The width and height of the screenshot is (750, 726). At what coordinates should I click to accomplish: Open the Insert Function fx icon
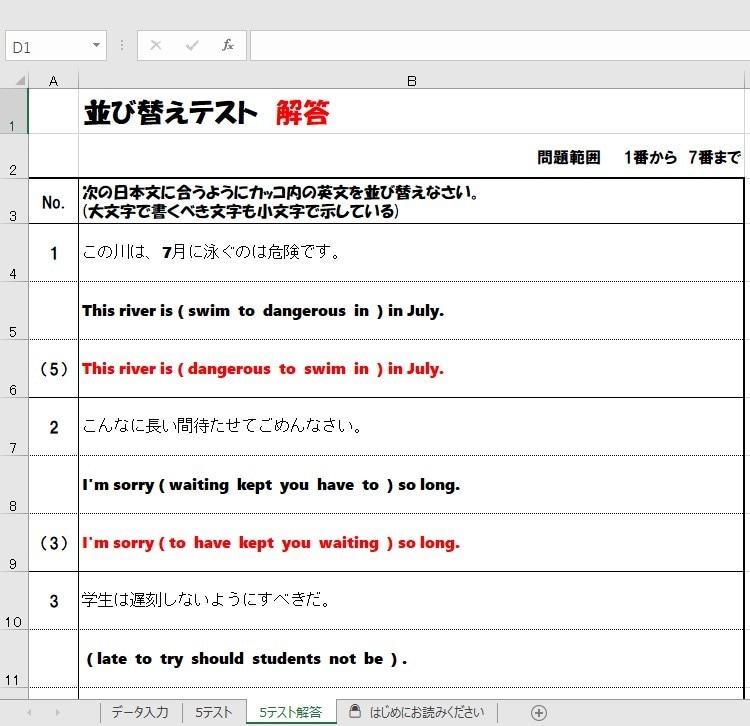click(x=228, y=45)
